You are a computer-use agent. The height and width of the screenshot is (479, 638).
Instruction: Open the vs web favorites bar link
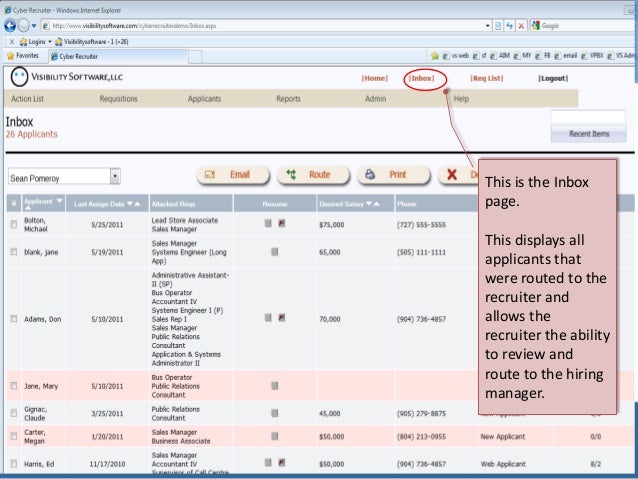[x=456, y=56]
